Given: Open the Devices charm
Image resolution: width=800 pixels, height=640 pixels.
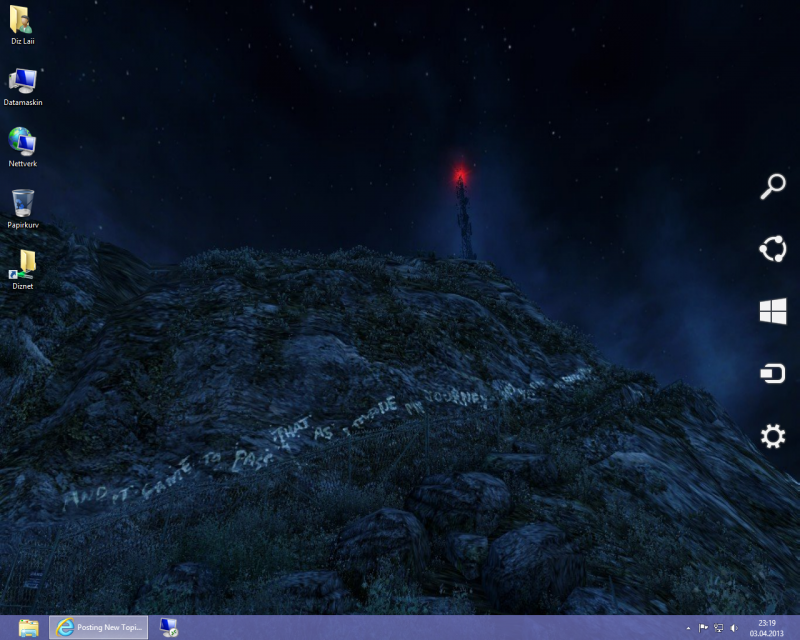Looking at the screenshot, I should [773, 373].
